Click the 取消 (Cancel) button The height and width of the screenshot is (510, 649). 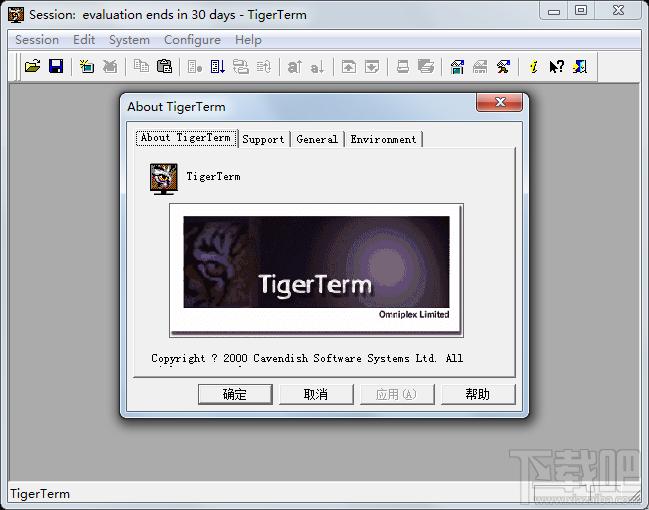[x=316, y=394]
